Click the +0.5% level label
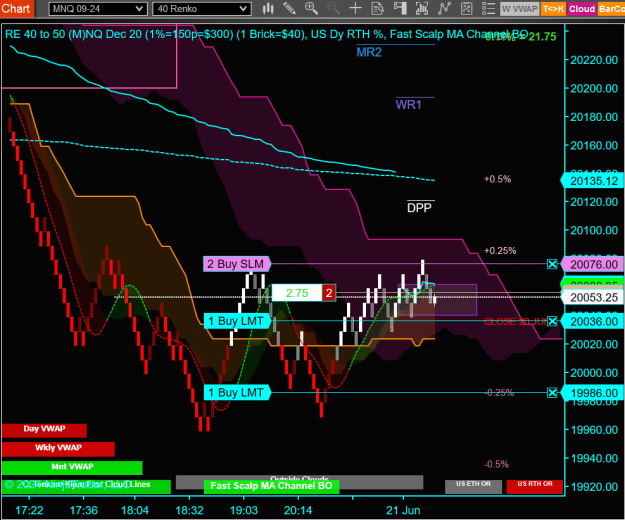 click(497, 179)
